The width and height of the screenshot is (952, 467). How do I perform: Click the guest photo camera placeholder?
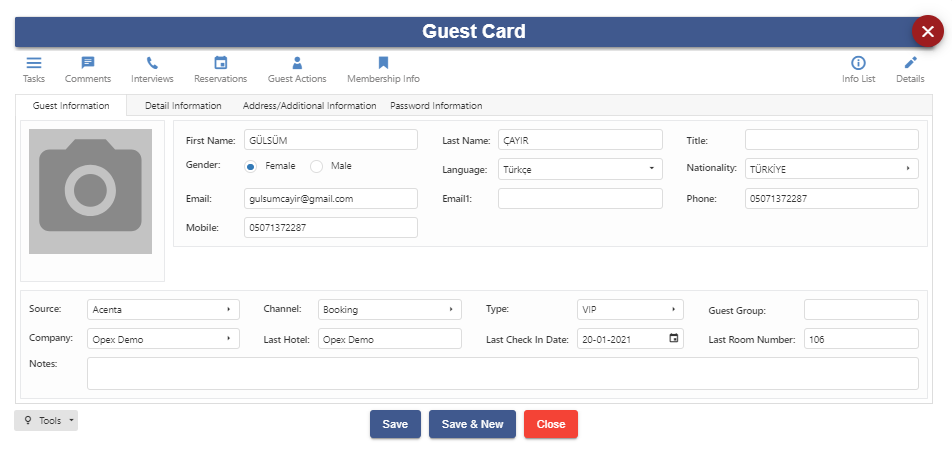pyautogui.click(x=90, y=191)
